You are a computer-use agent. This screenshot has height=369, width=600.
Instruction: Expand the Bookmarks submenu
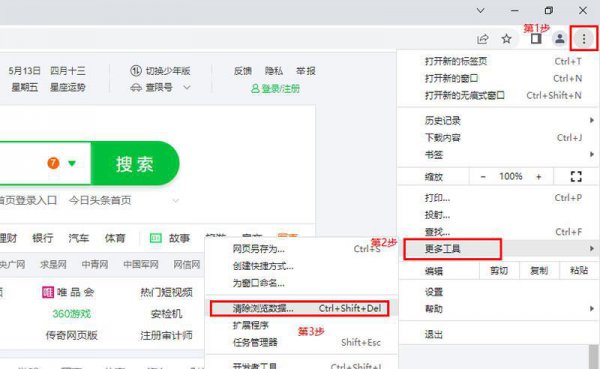498,155
